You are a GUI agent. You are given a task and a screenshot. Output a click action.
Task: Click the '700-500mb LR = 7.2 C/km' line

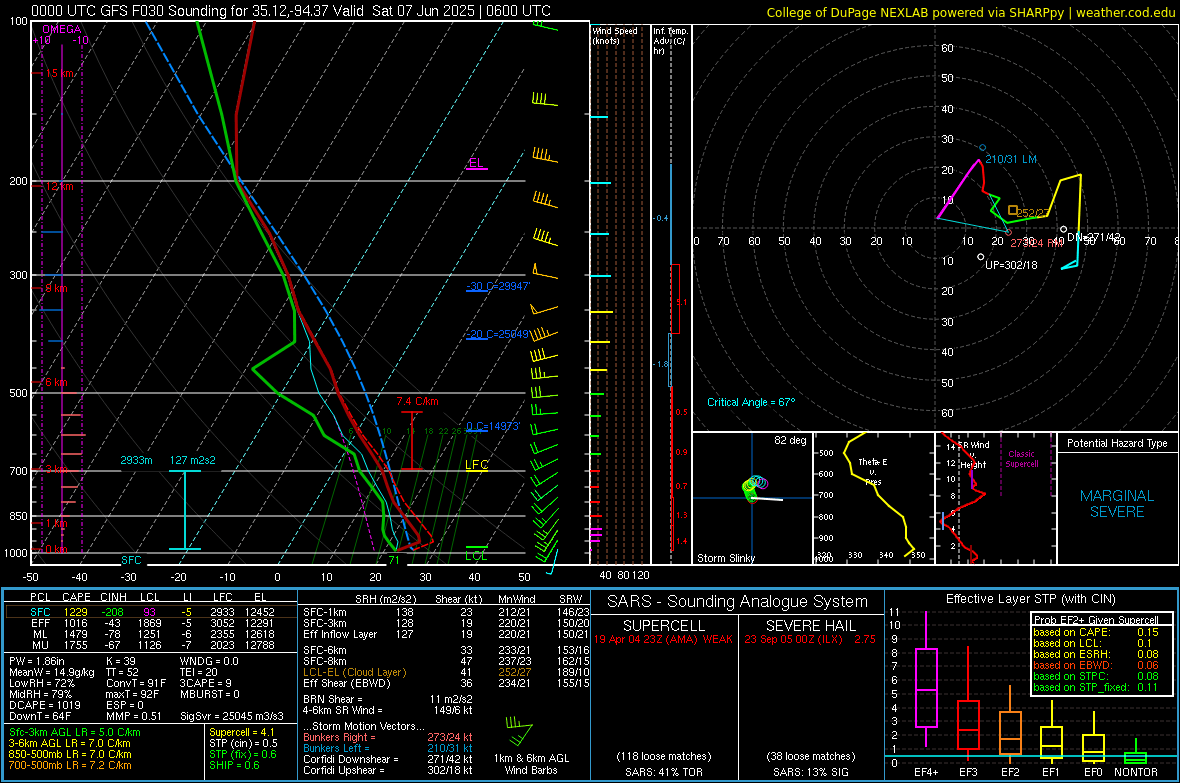[x=70, y=765]
